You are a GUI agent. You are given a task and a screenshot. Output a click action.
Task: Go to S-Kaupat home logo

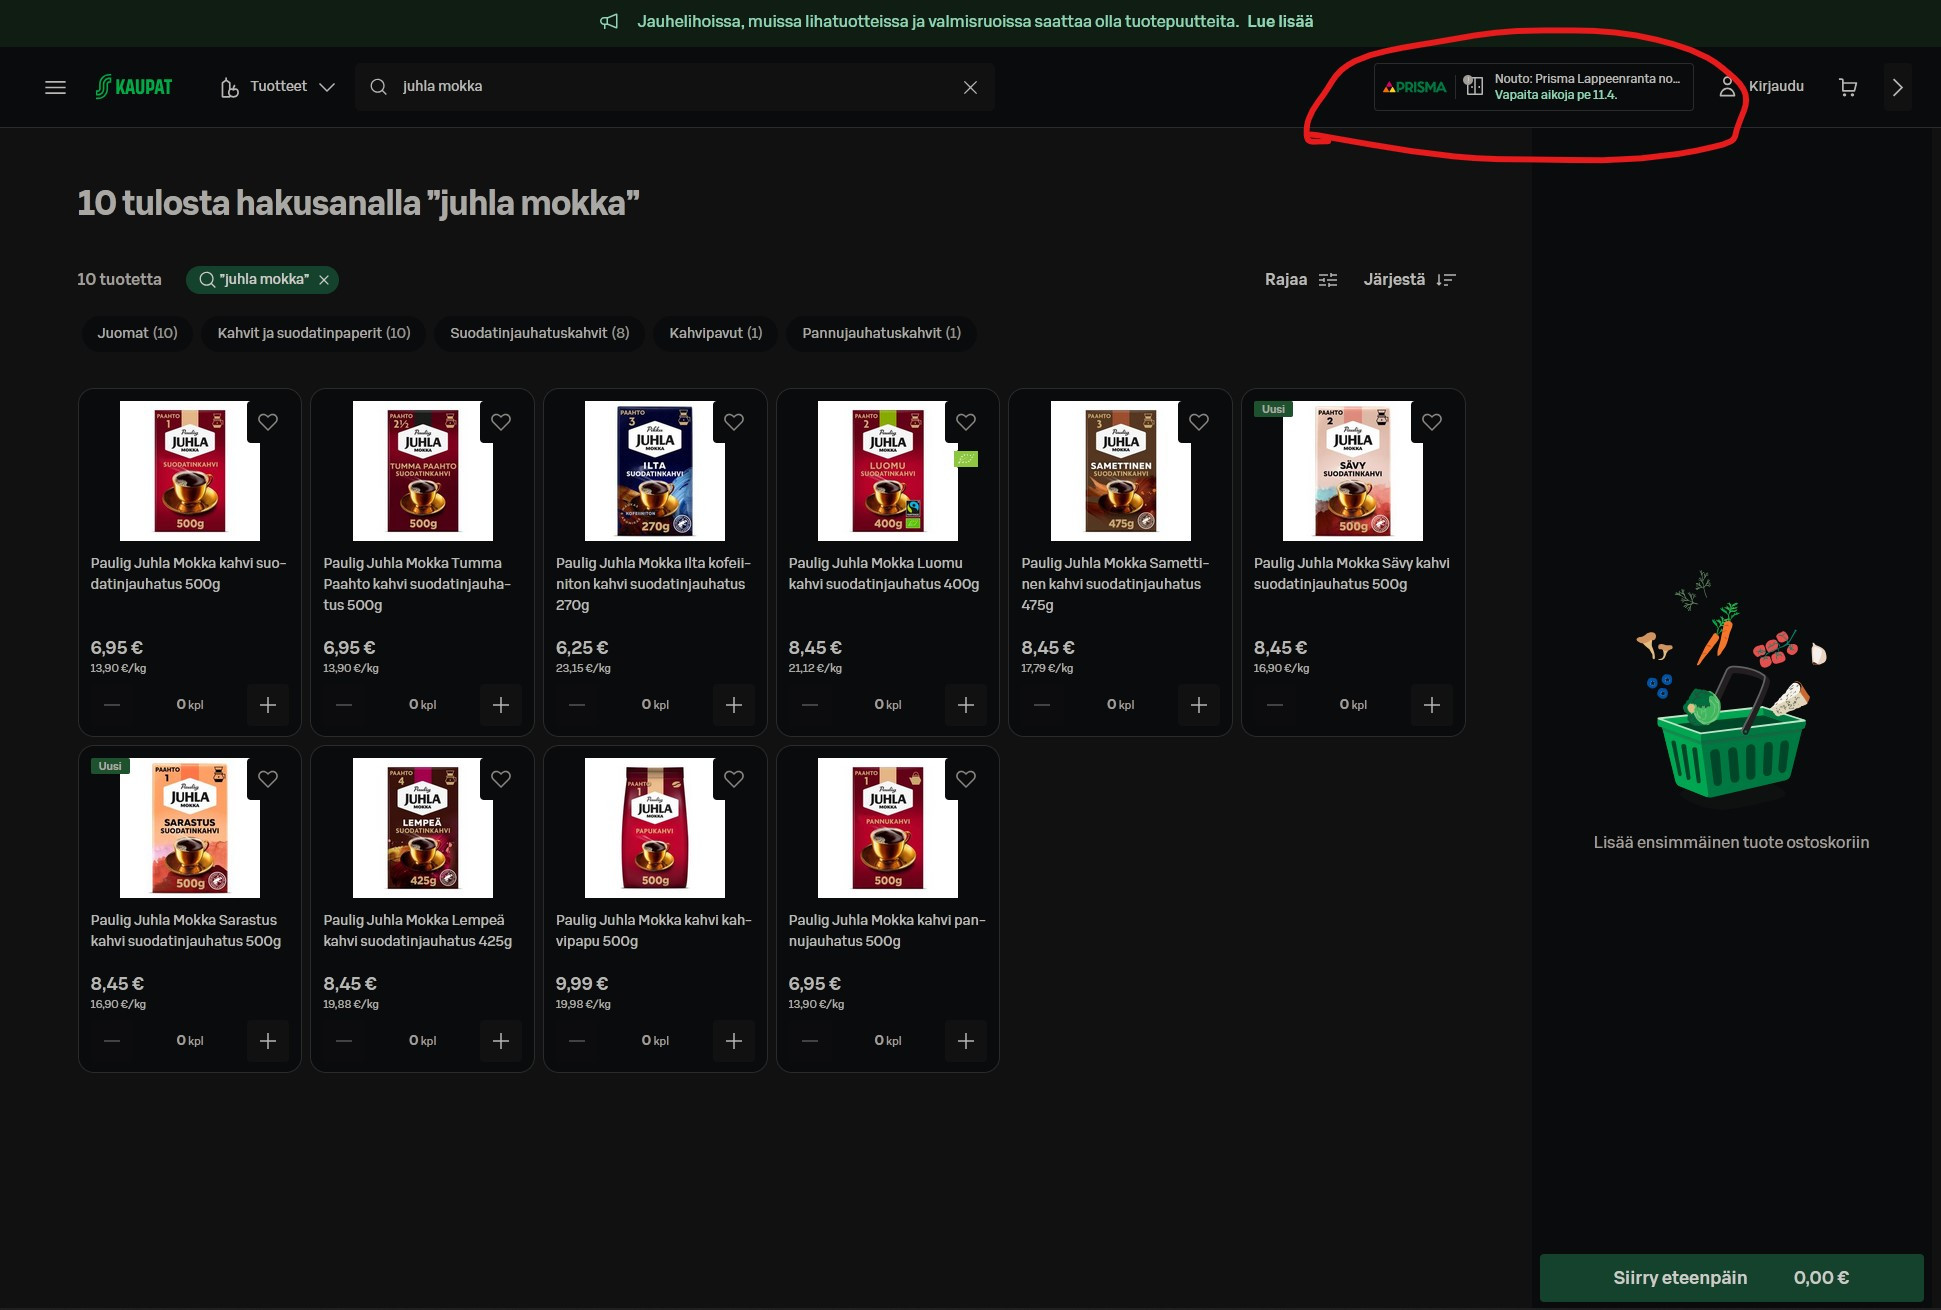click(x=134, y=87)
